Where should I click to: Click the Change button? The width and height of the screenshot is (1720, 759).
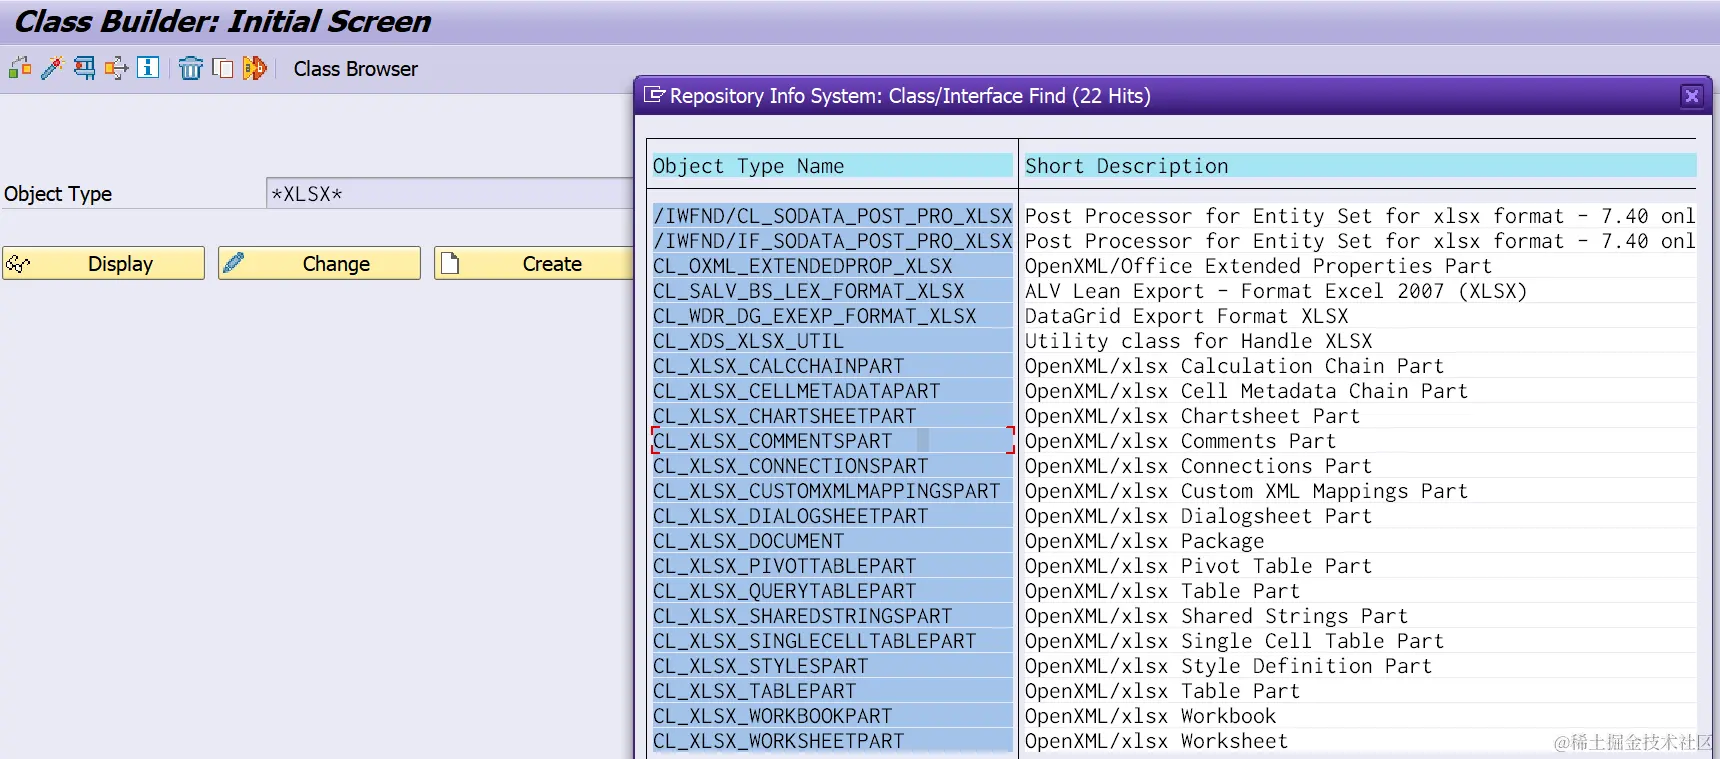click(319, 263)
